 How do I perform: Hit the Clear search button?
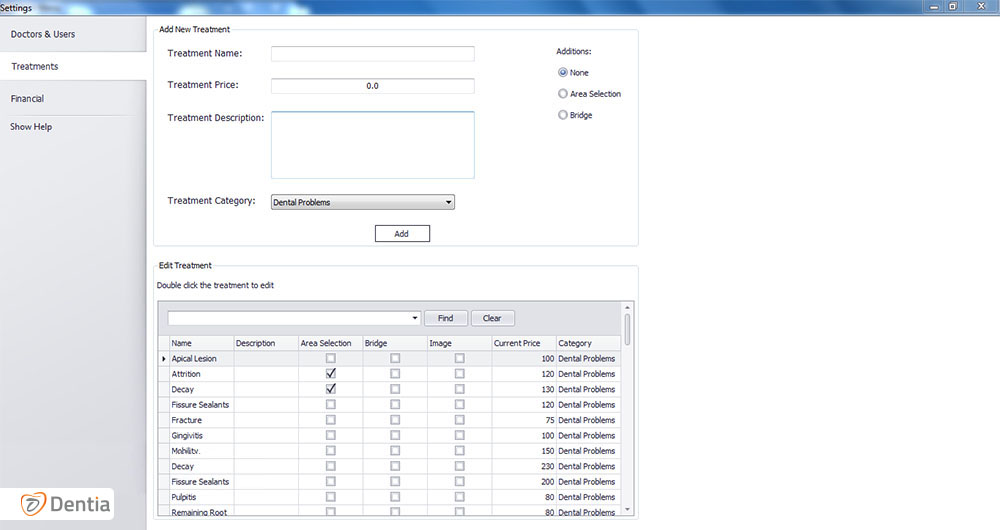tap(492, 318)
